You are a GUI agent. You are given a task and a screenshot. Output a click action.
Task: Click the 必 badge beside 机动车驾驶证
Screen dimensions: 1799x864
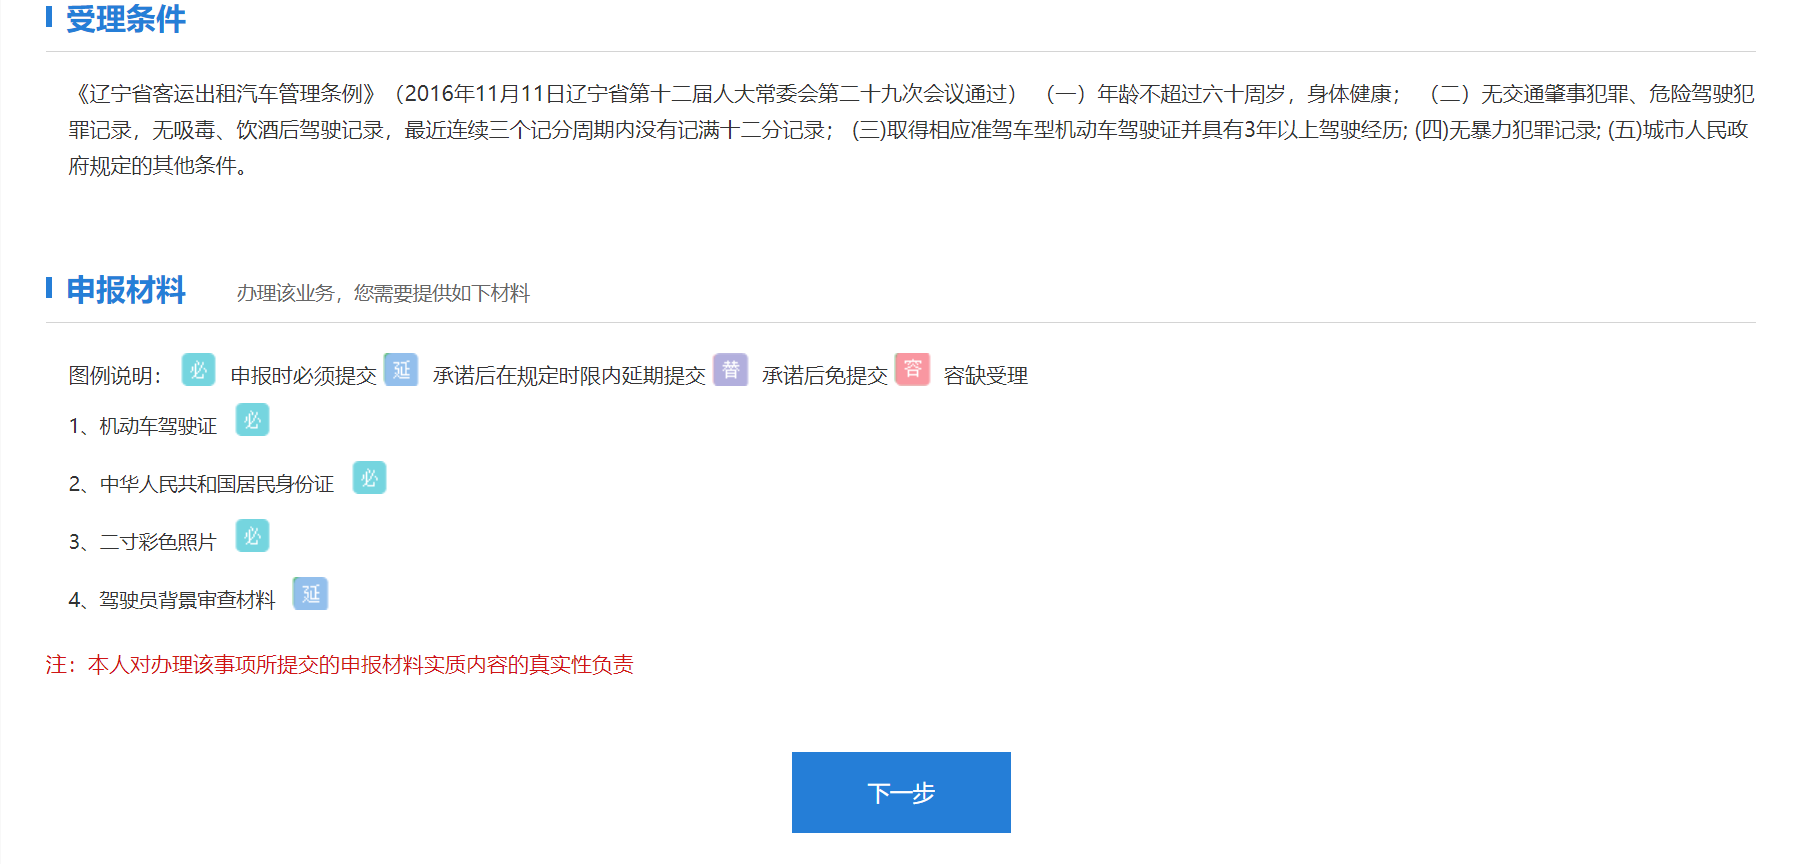pyautogui.click(x=252, y=420)
